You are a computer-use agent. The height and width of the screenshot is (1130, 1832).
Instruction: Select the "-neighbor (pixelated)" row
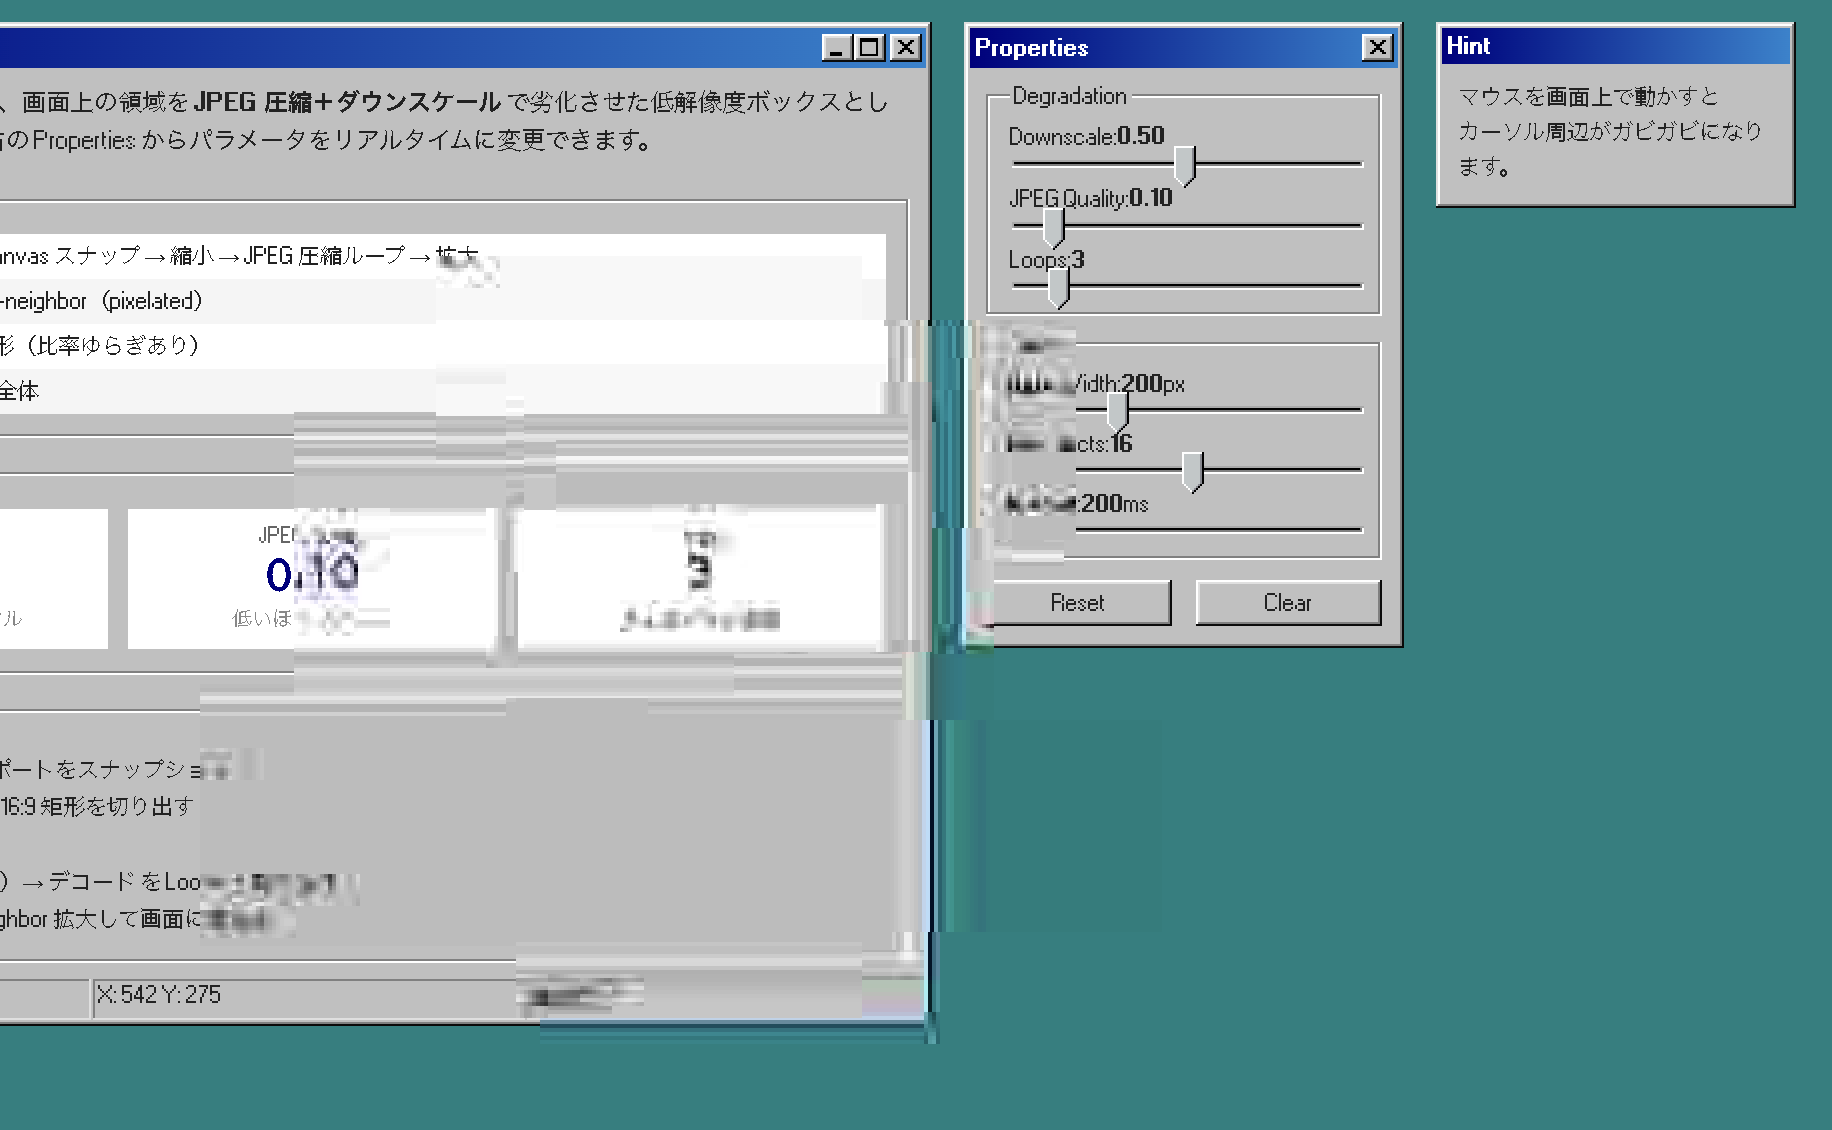[x=442, y=301]
